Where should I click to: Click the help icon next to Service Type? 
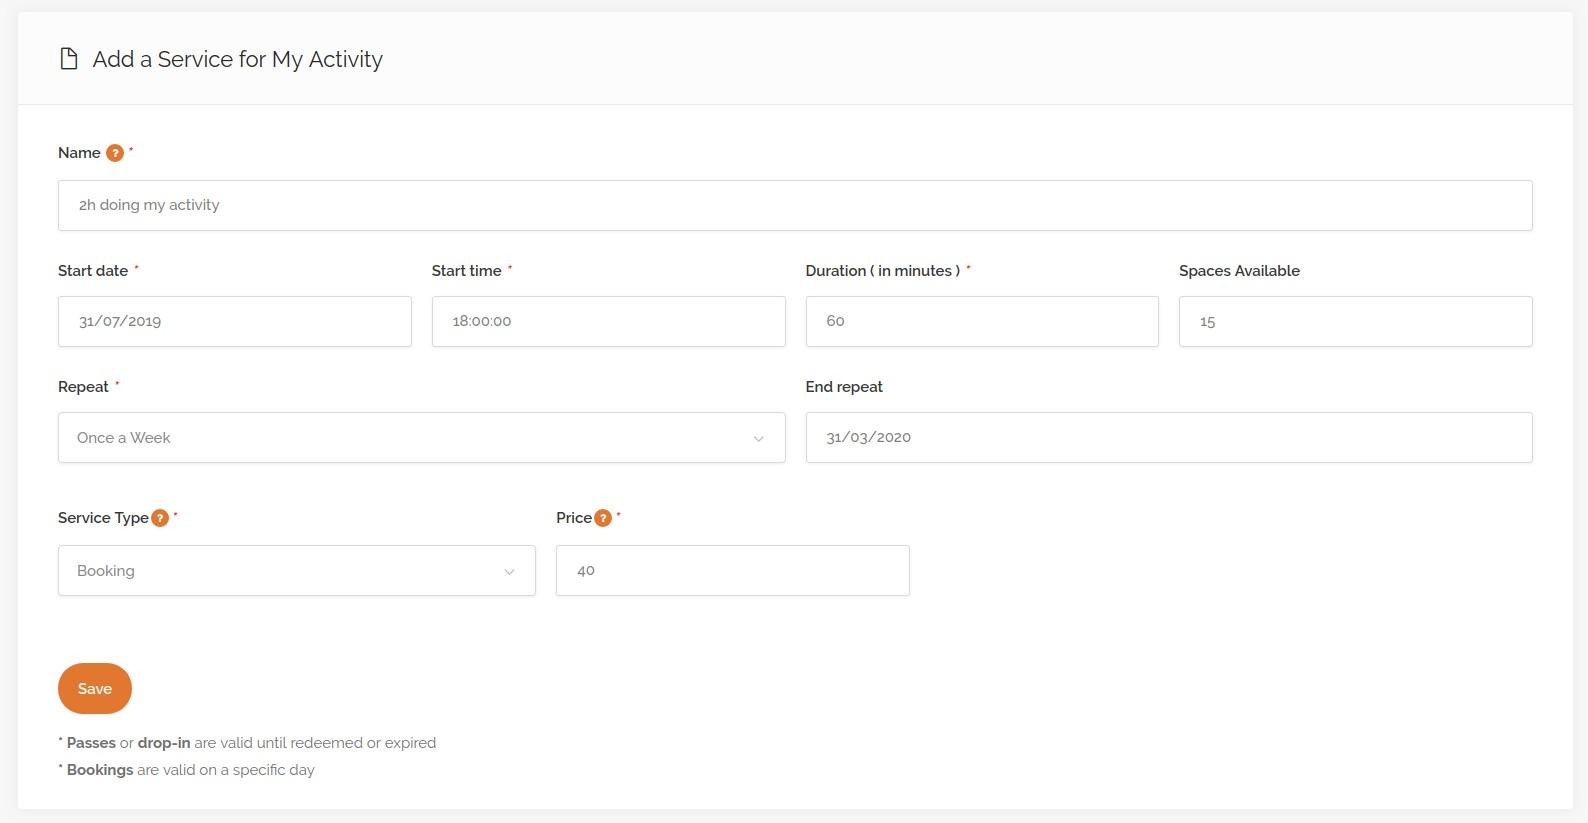click(x=160, y=518)
